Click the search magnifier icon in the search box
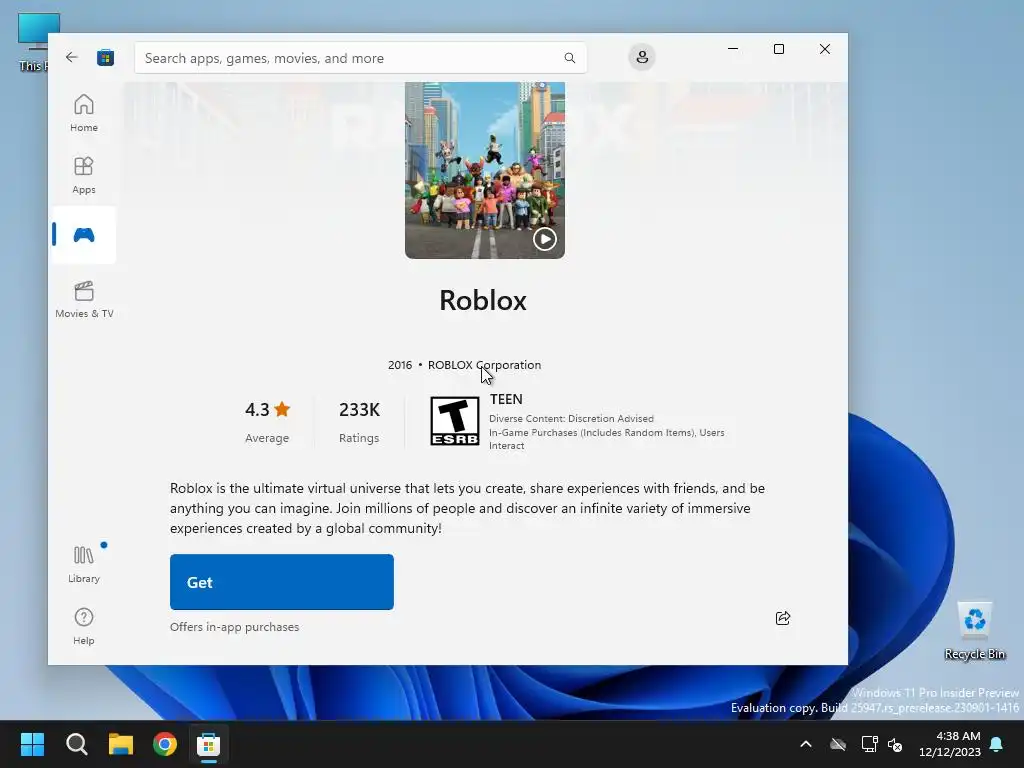 569,58
